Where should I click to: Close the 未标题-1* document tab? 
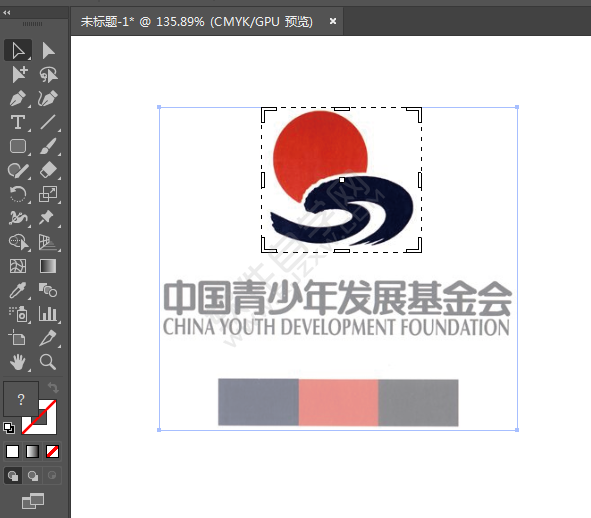click(x=333, y=21)
